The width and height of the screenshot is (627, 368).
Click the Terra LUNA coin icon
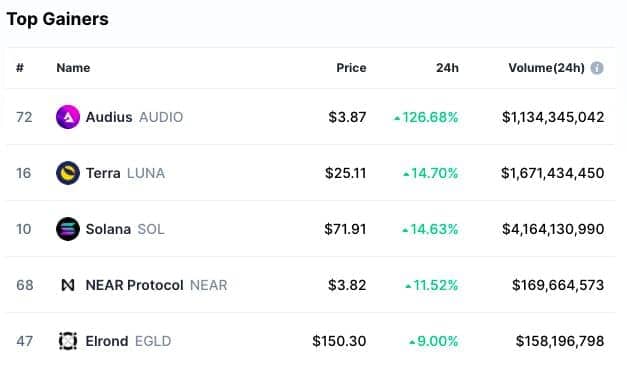(x=68, y=173)
